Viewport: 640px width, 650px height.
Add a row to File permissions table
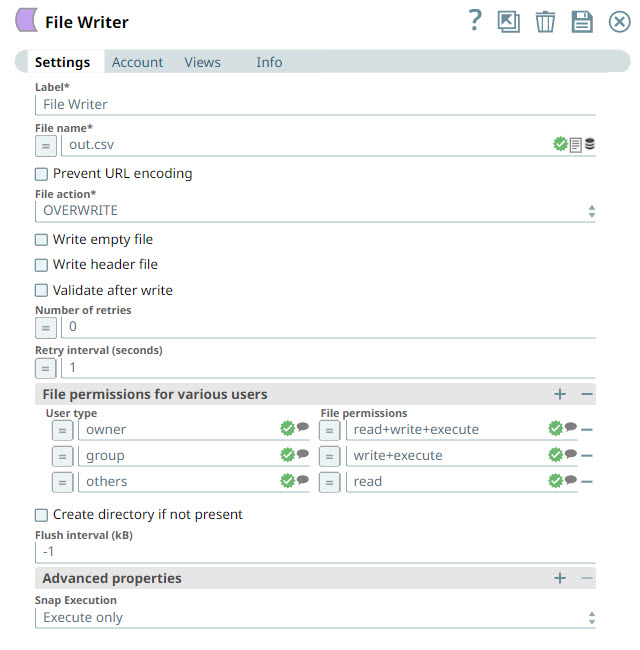pos(560,394)
